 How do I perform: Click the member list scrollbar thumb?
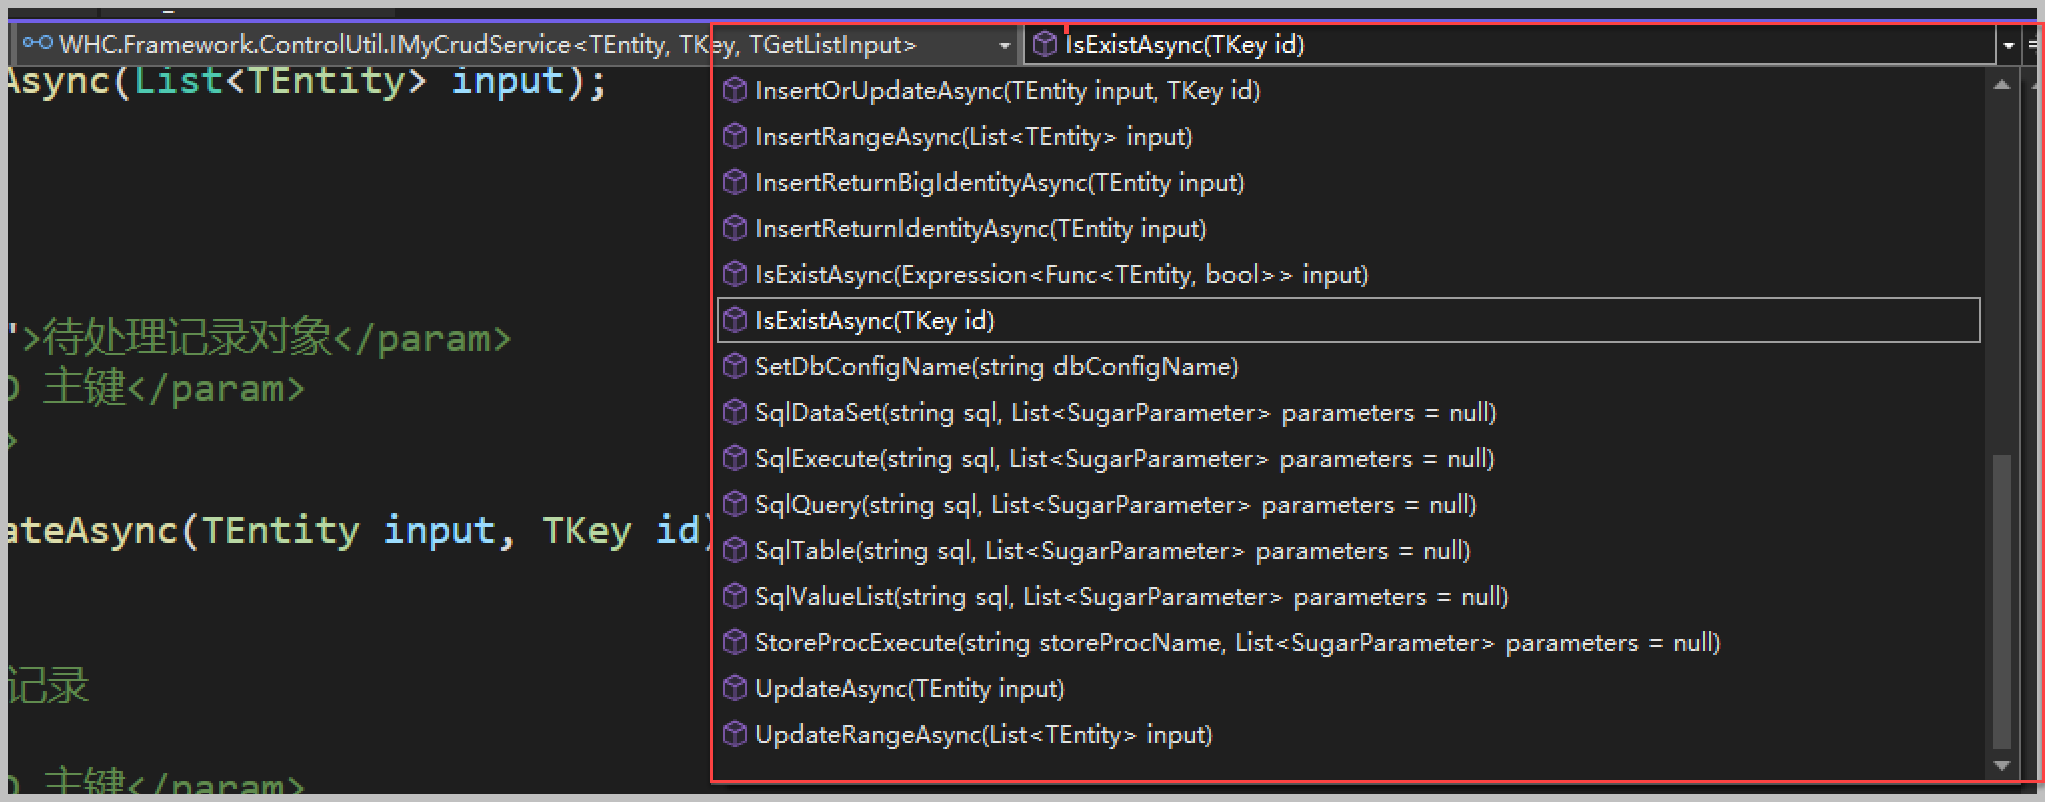(2001, 600)
